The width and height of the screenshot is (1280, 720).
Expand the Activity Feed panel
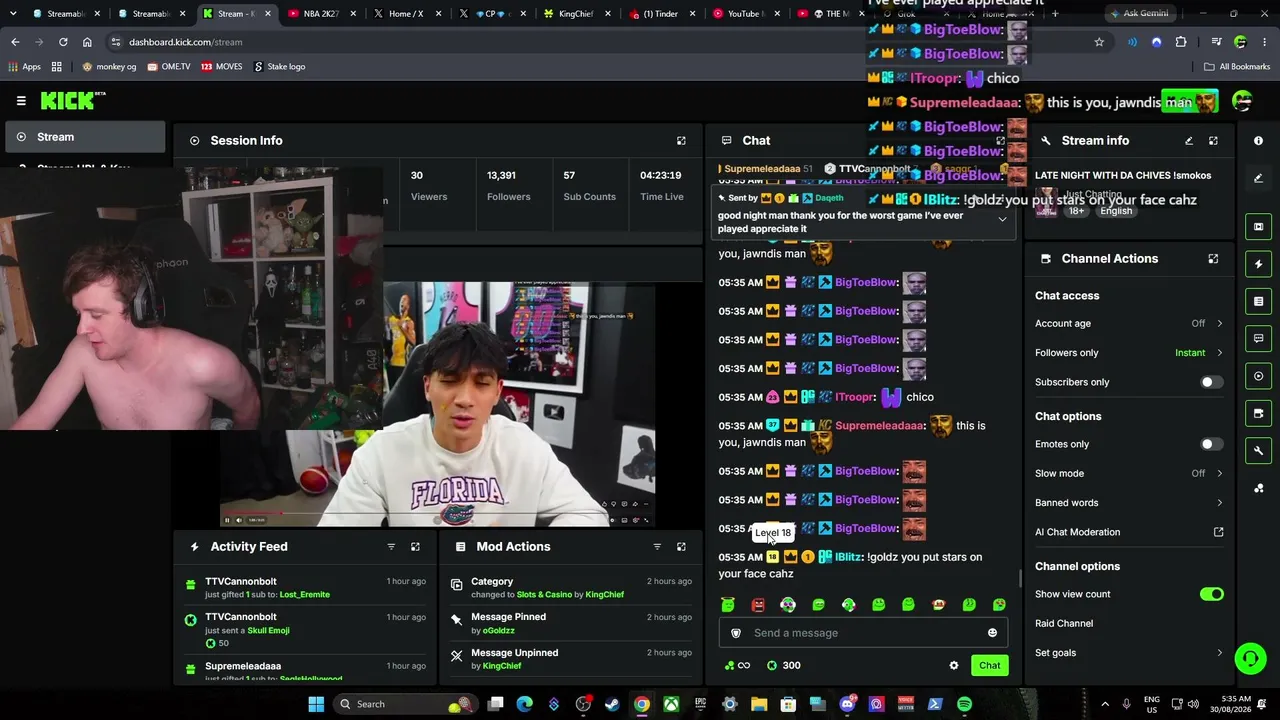tap(415, 547)
